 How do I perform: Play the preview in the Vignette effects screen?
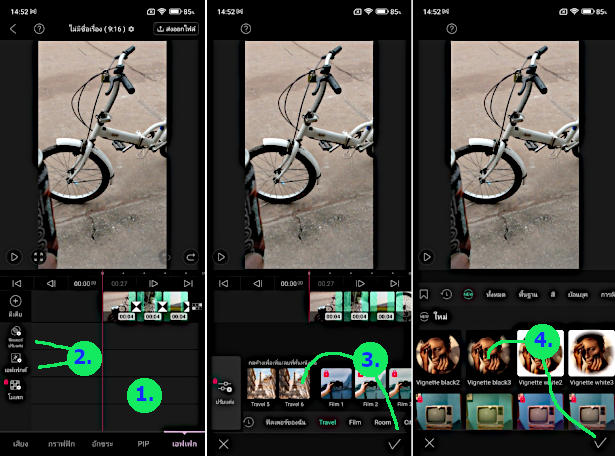click(x=427, y=257)
